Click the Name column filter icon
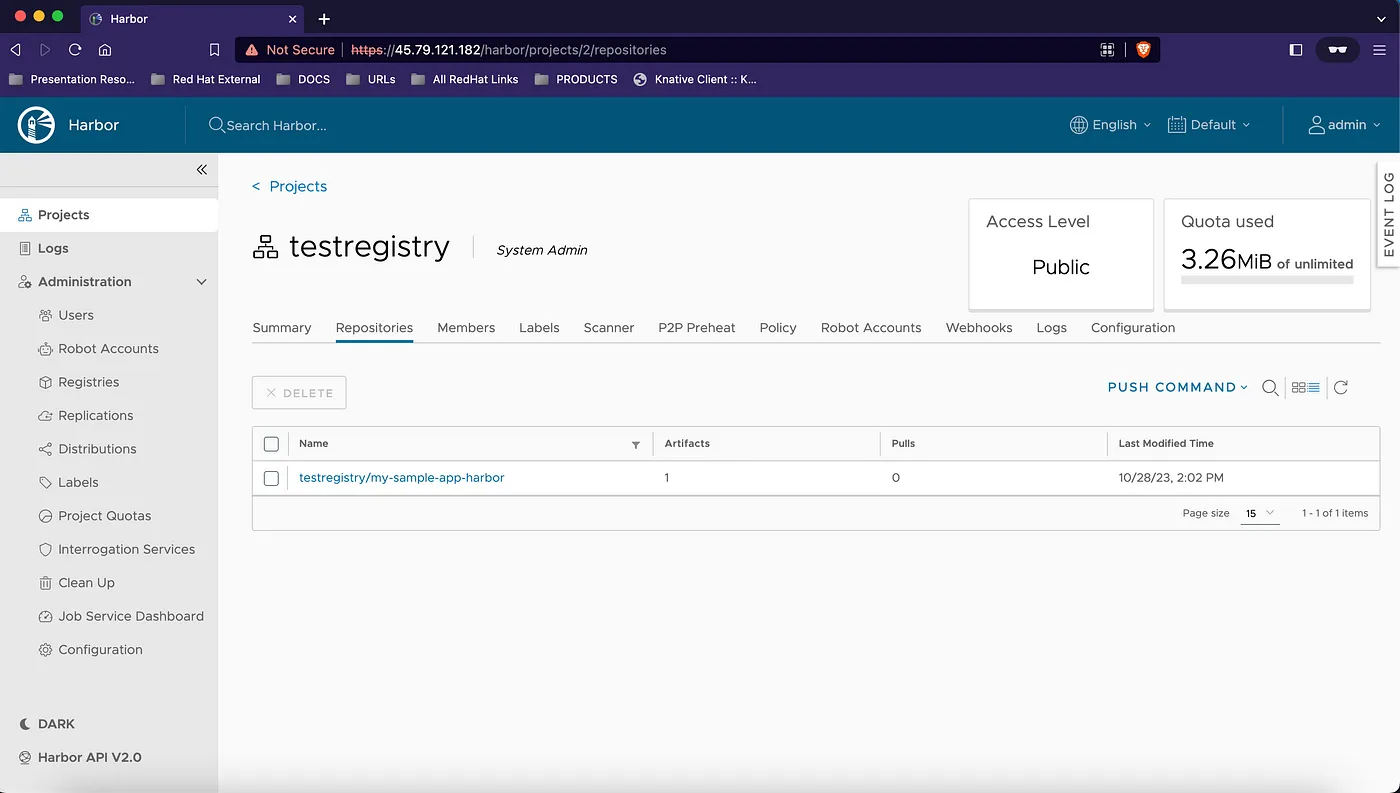1400x793 pixels. pos(636,444)
